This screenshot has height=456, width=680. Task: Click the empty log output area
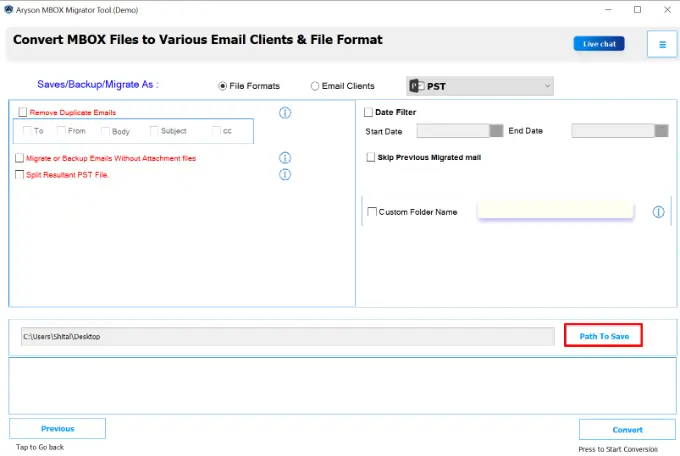(342, 386)
